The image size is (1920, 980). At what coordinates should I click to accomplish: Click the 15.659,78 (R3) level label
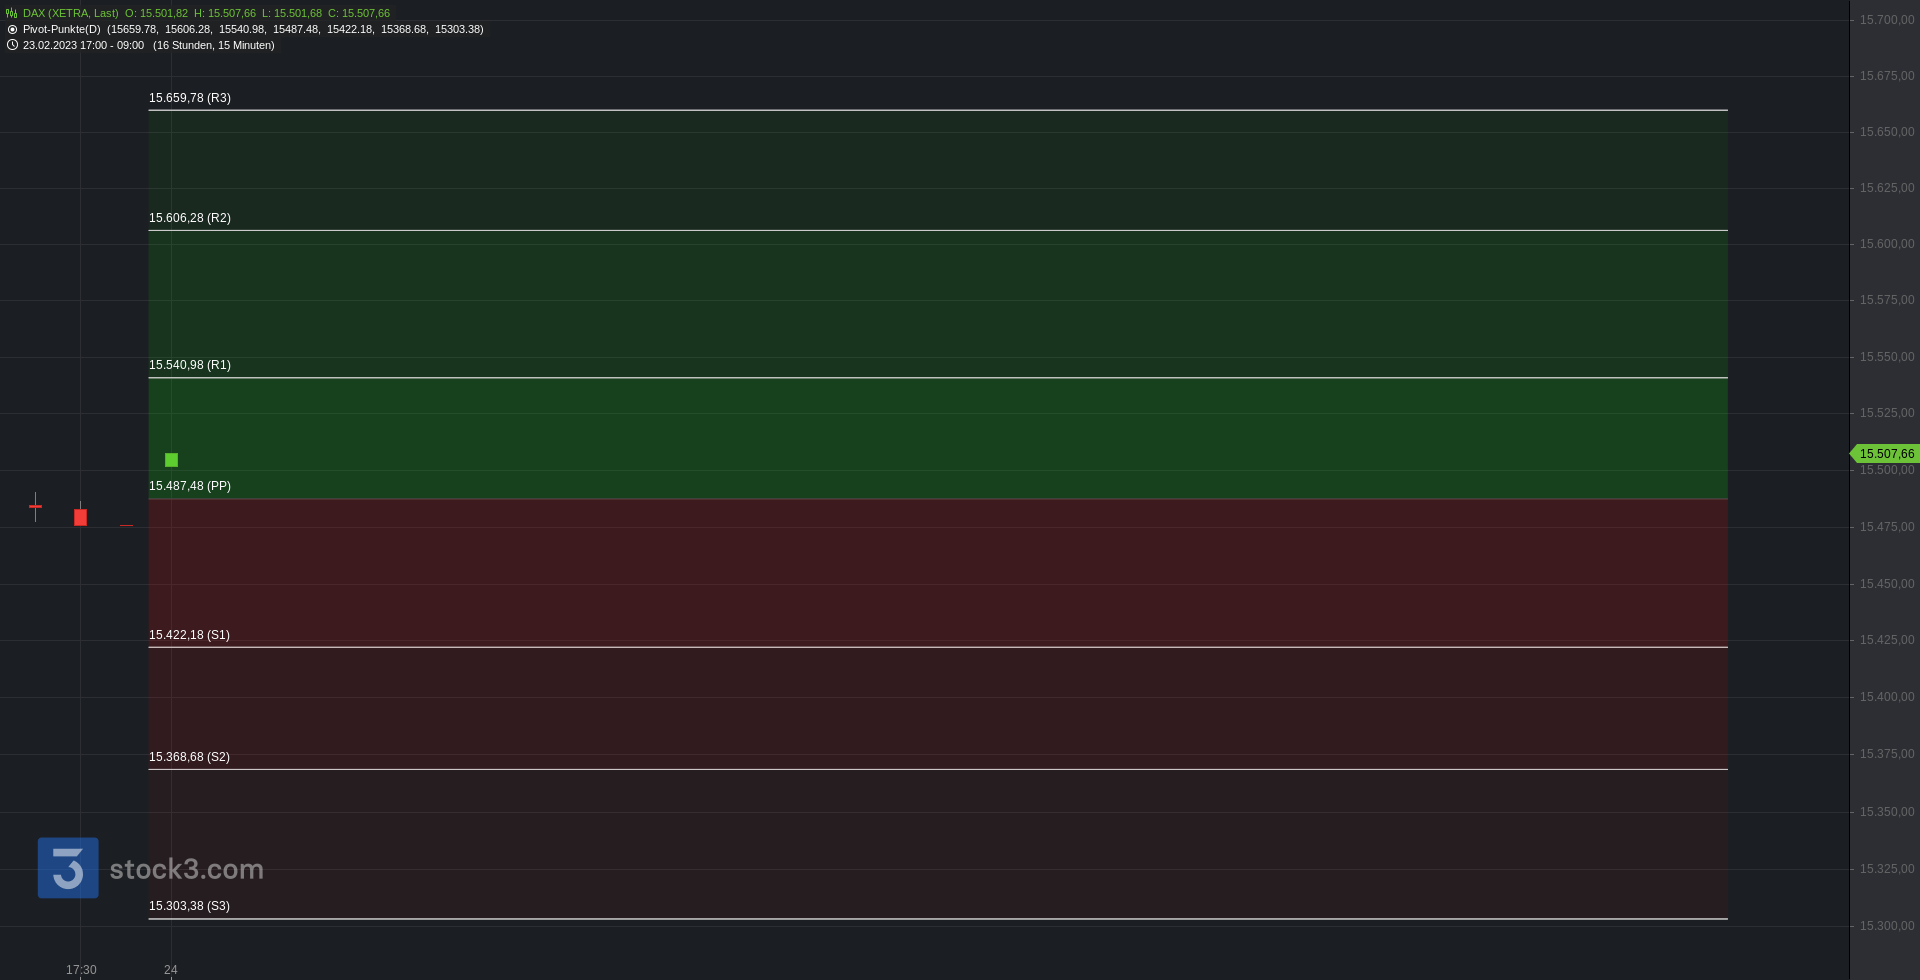(190, 98)
